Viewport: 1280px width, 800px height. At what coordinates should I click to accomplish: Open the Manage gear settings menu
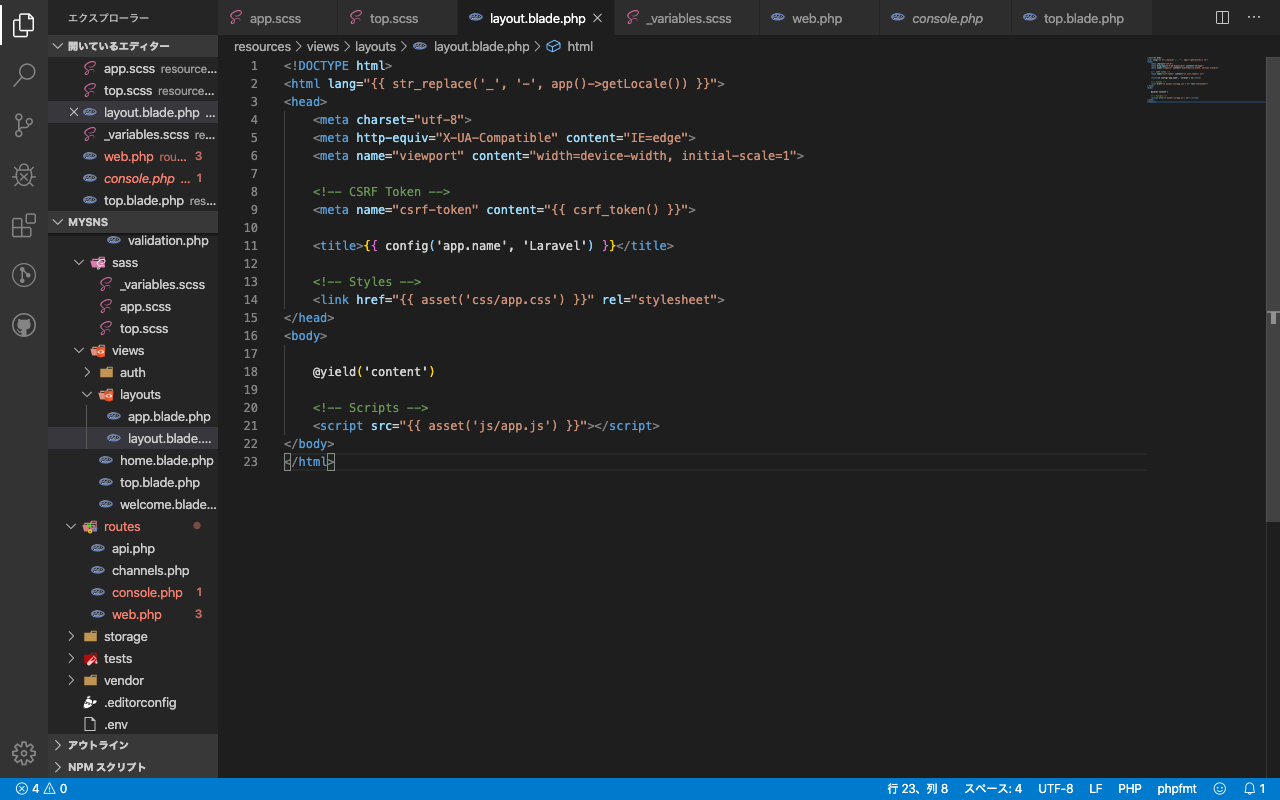point(24,753)
